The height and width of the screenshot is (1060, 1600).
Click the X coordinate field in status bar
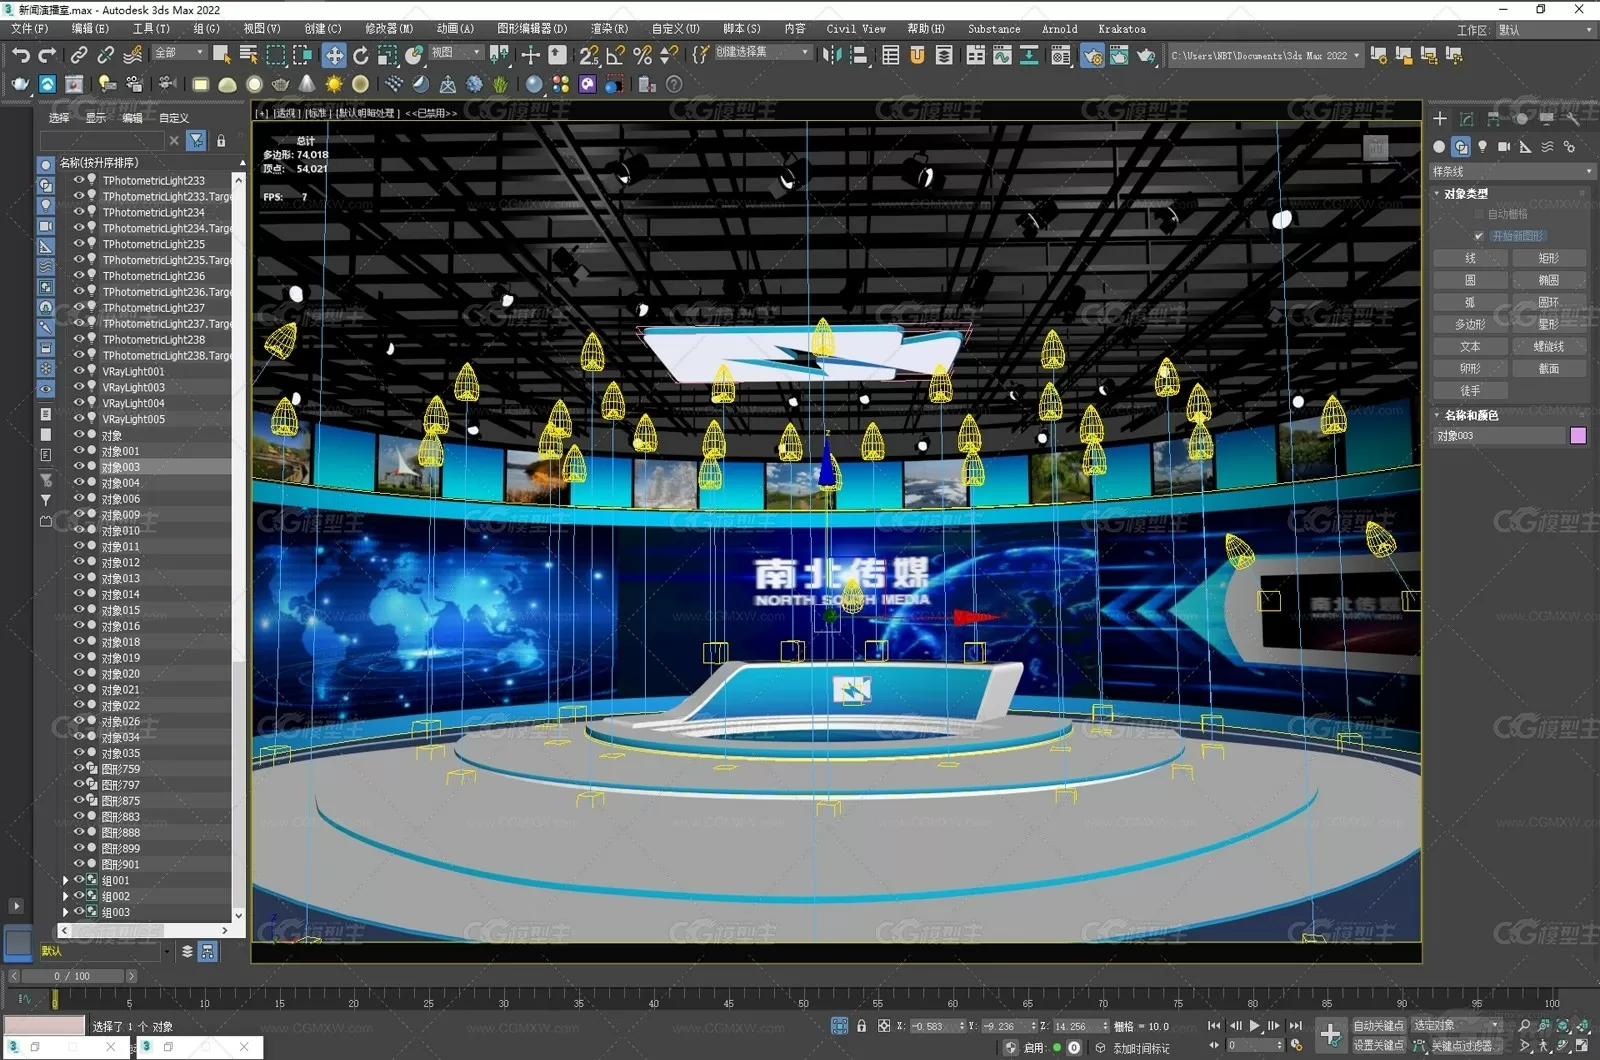[x=937, y=1026]
